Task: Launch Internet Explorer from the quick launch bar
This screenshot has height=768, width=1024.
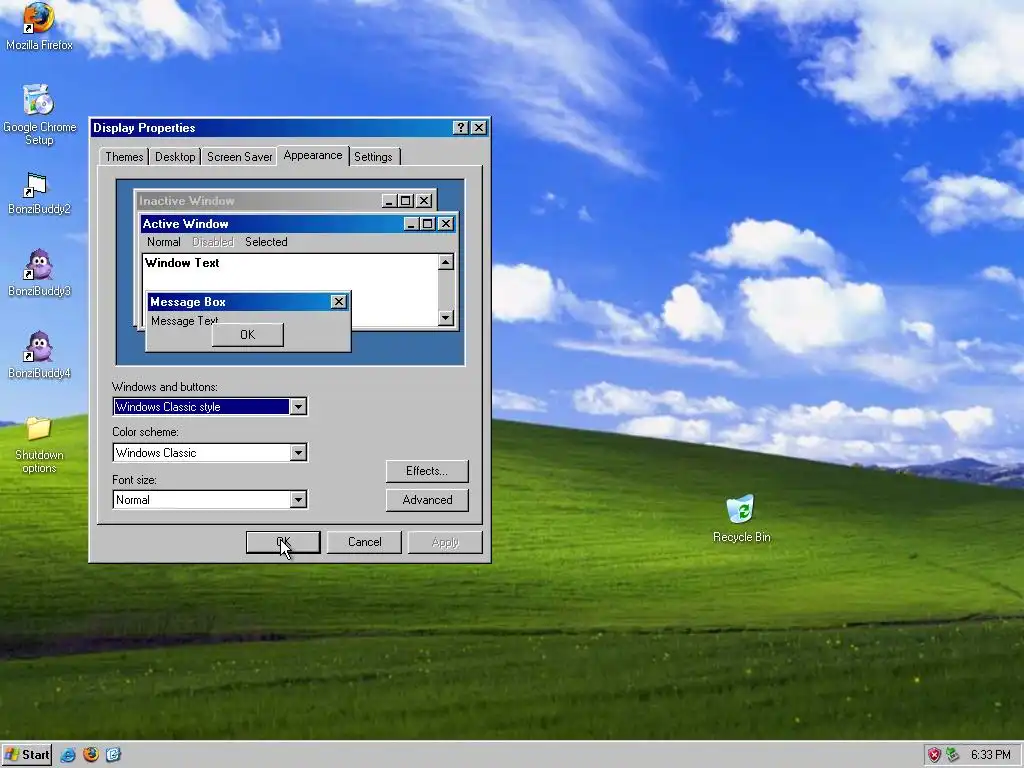Action: click(68, 755)
